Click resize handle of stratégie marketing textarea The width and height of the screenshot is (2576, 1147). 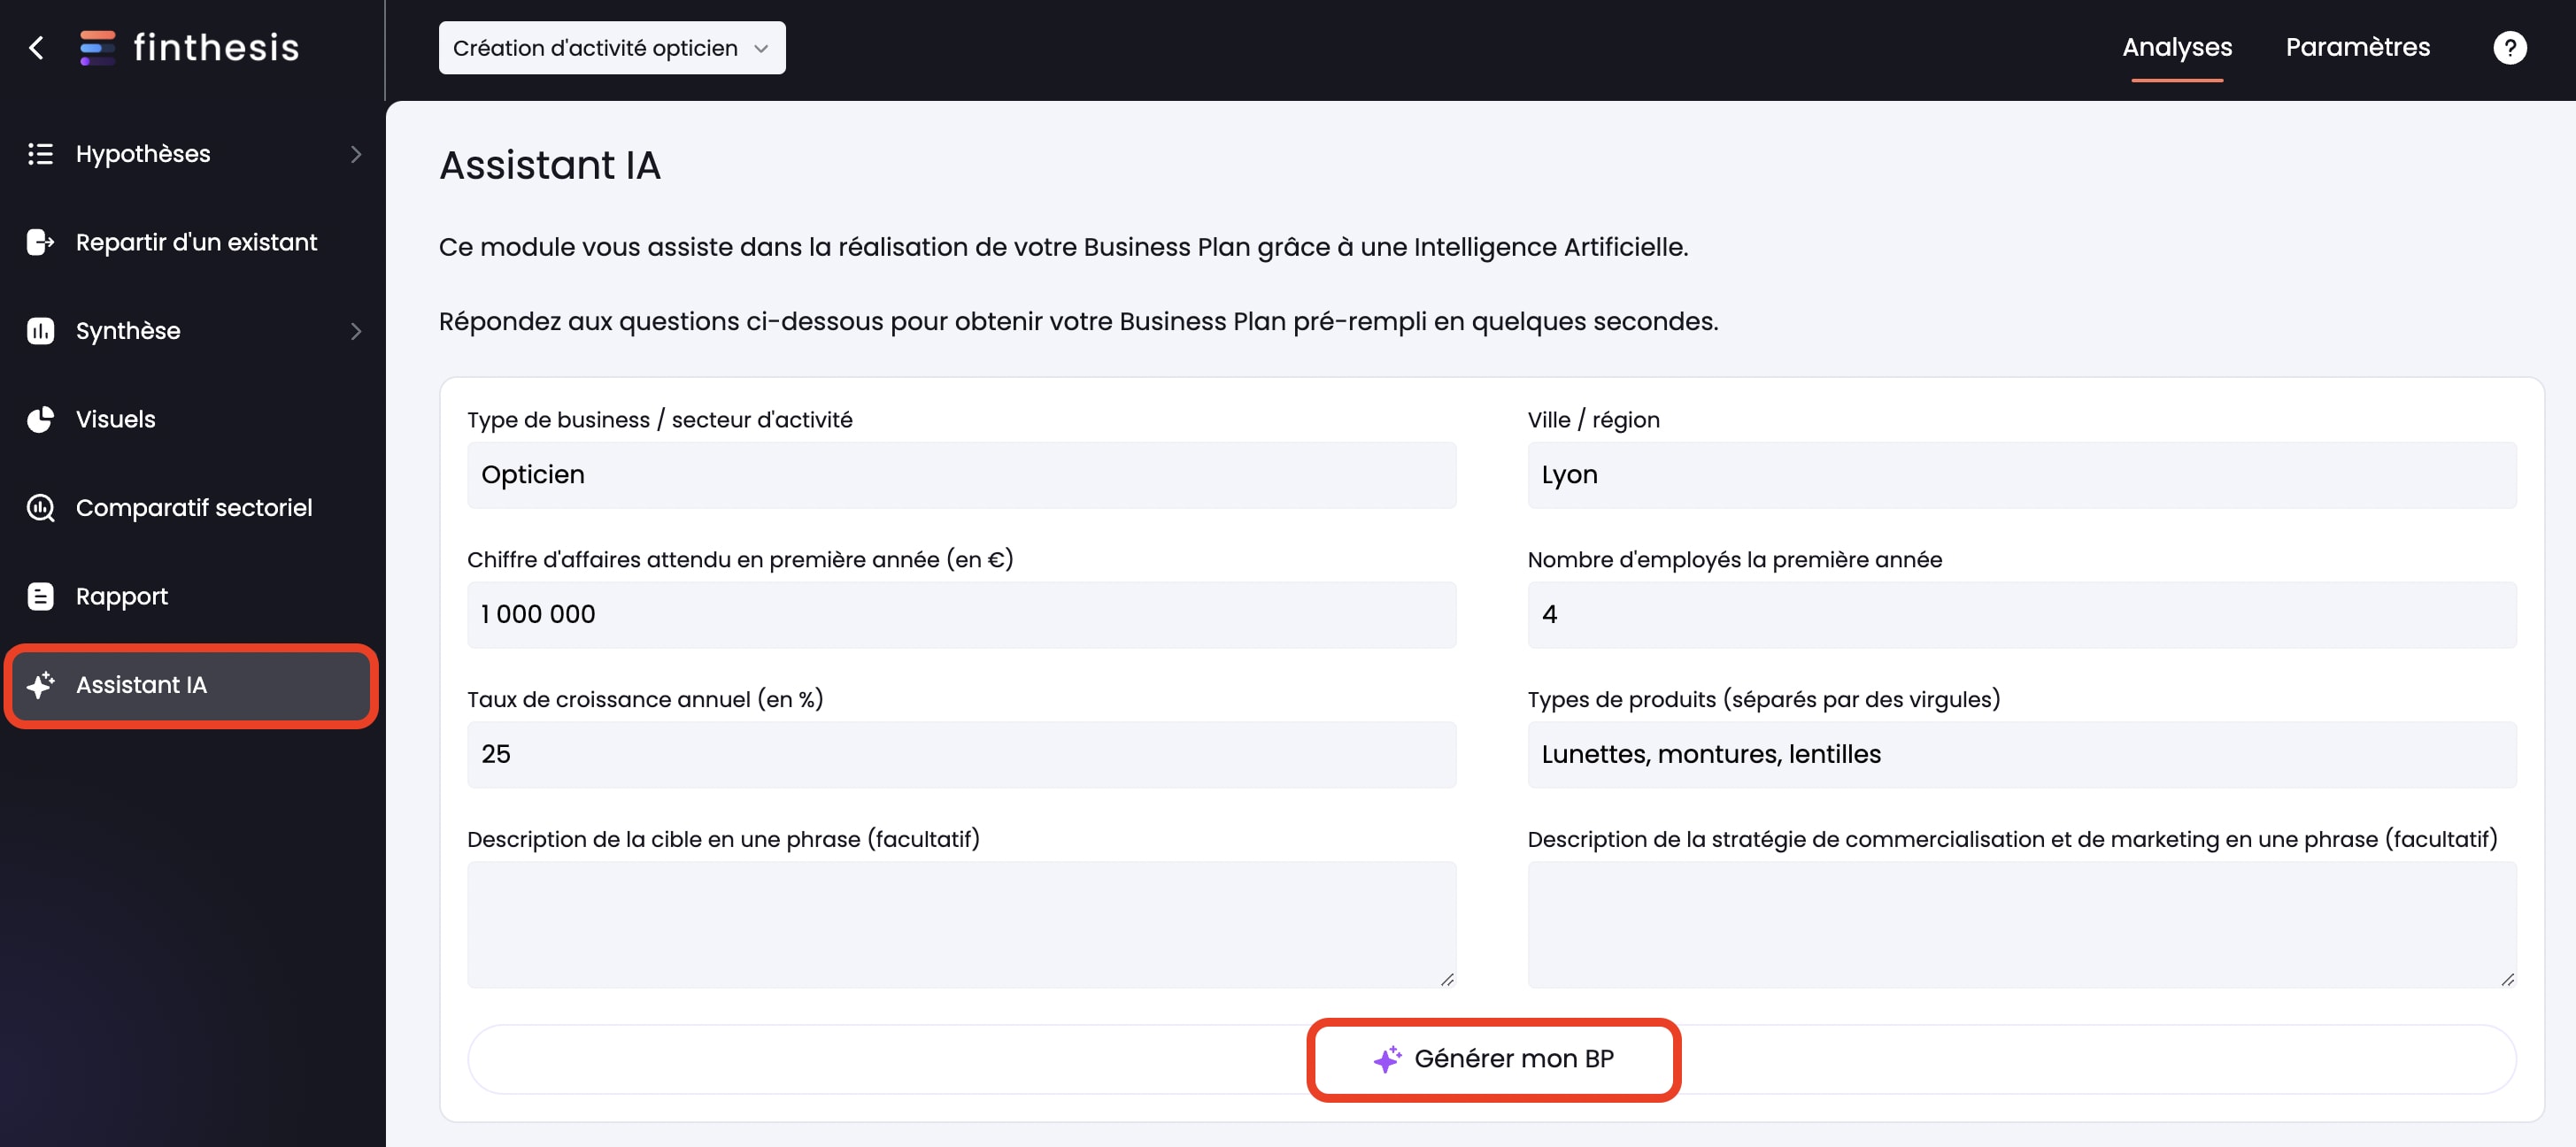pyautogui.click(x=2506, y=979)
